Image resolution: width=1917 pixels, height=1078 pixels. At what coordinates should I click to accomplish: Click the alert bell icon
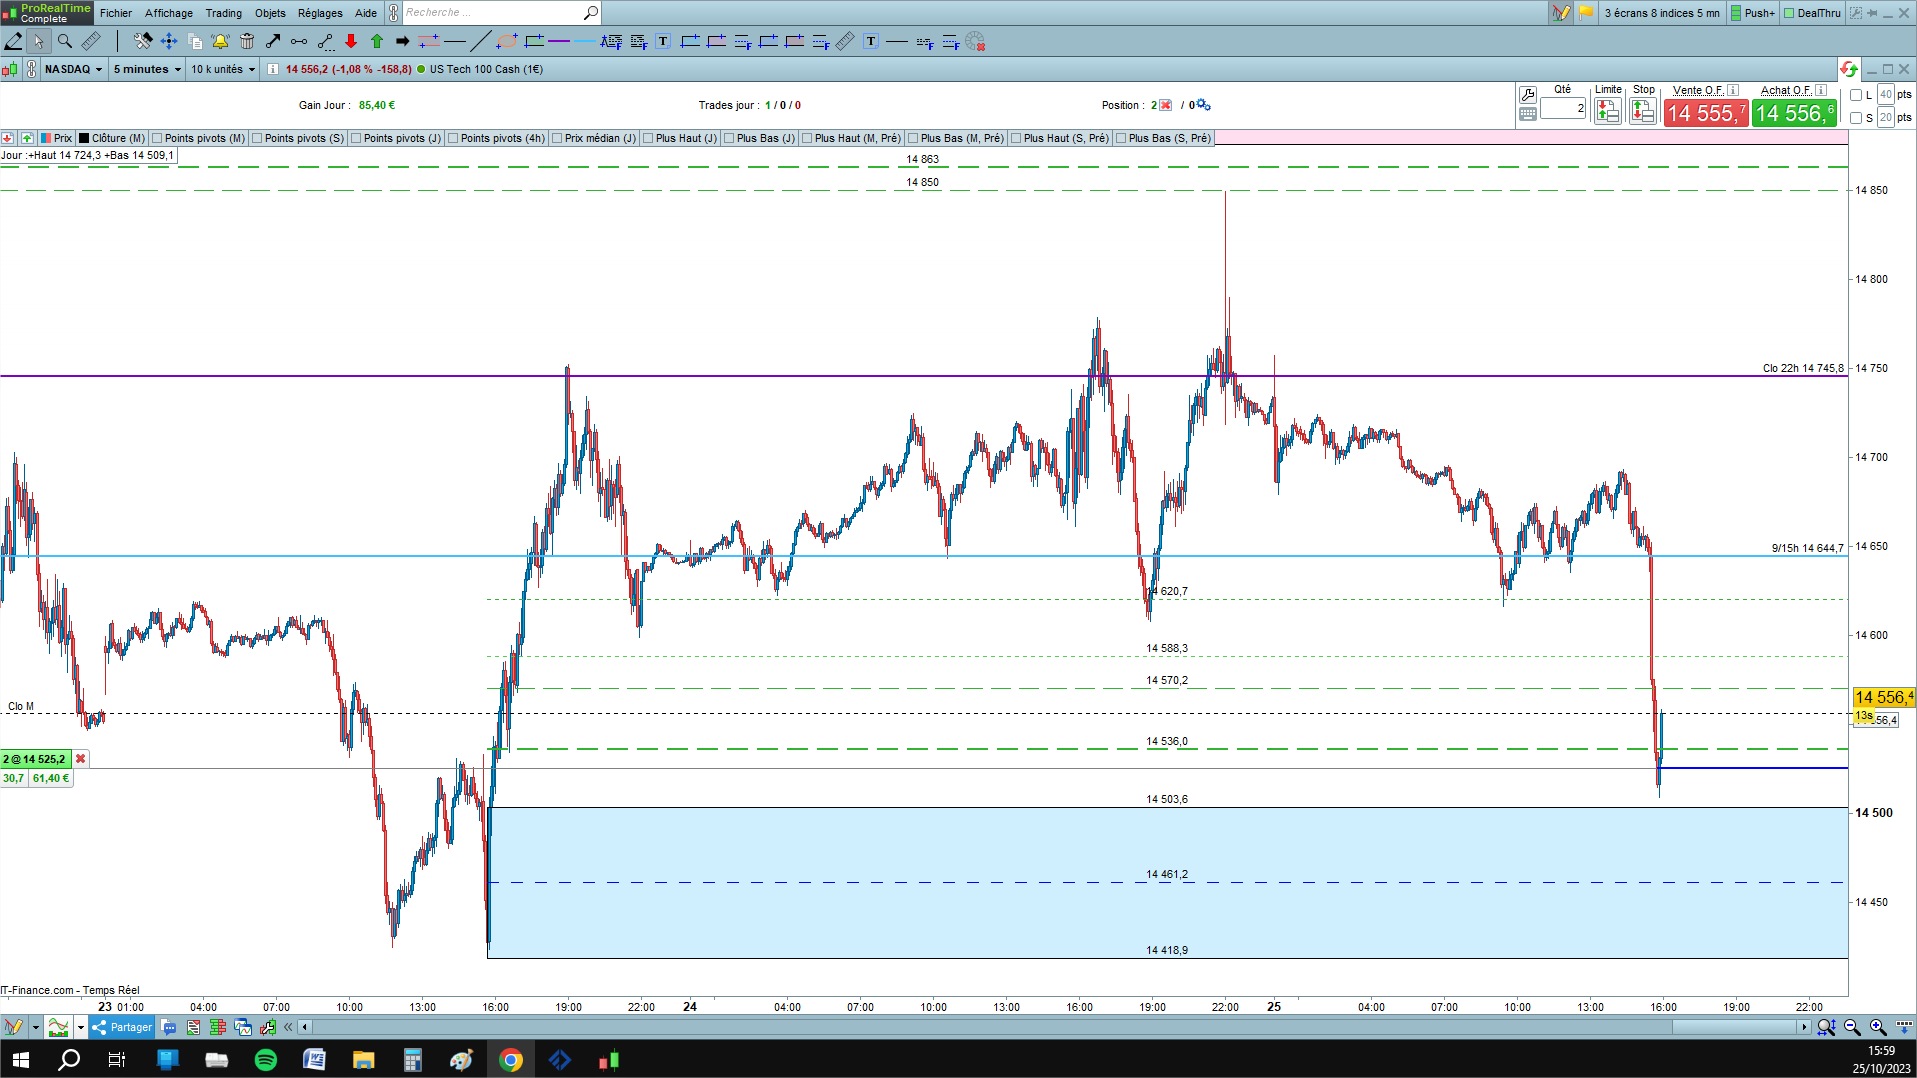coord(220,41)
